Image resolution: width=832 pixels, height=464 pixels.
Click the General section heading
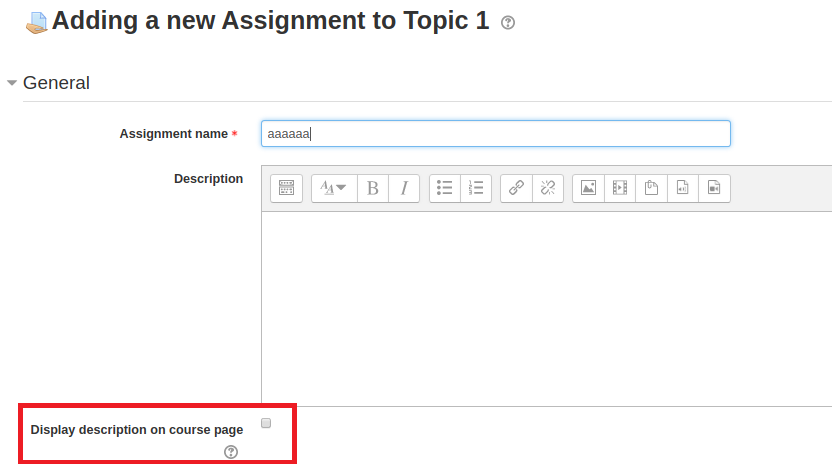[56, 83]
